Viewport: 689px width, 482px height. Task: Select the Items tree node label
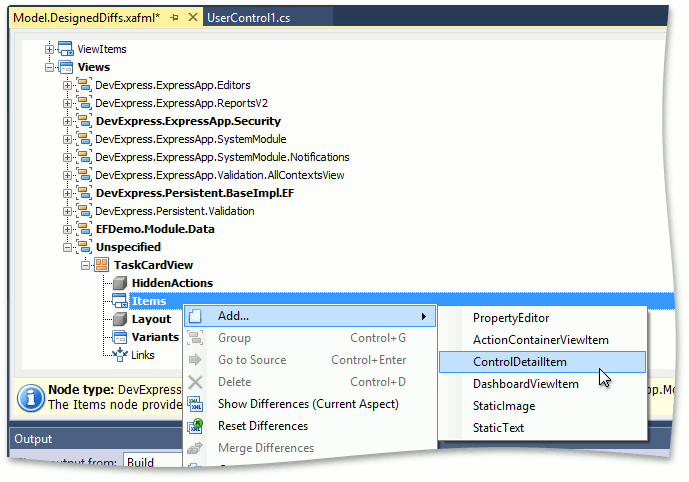click(149, 301)
